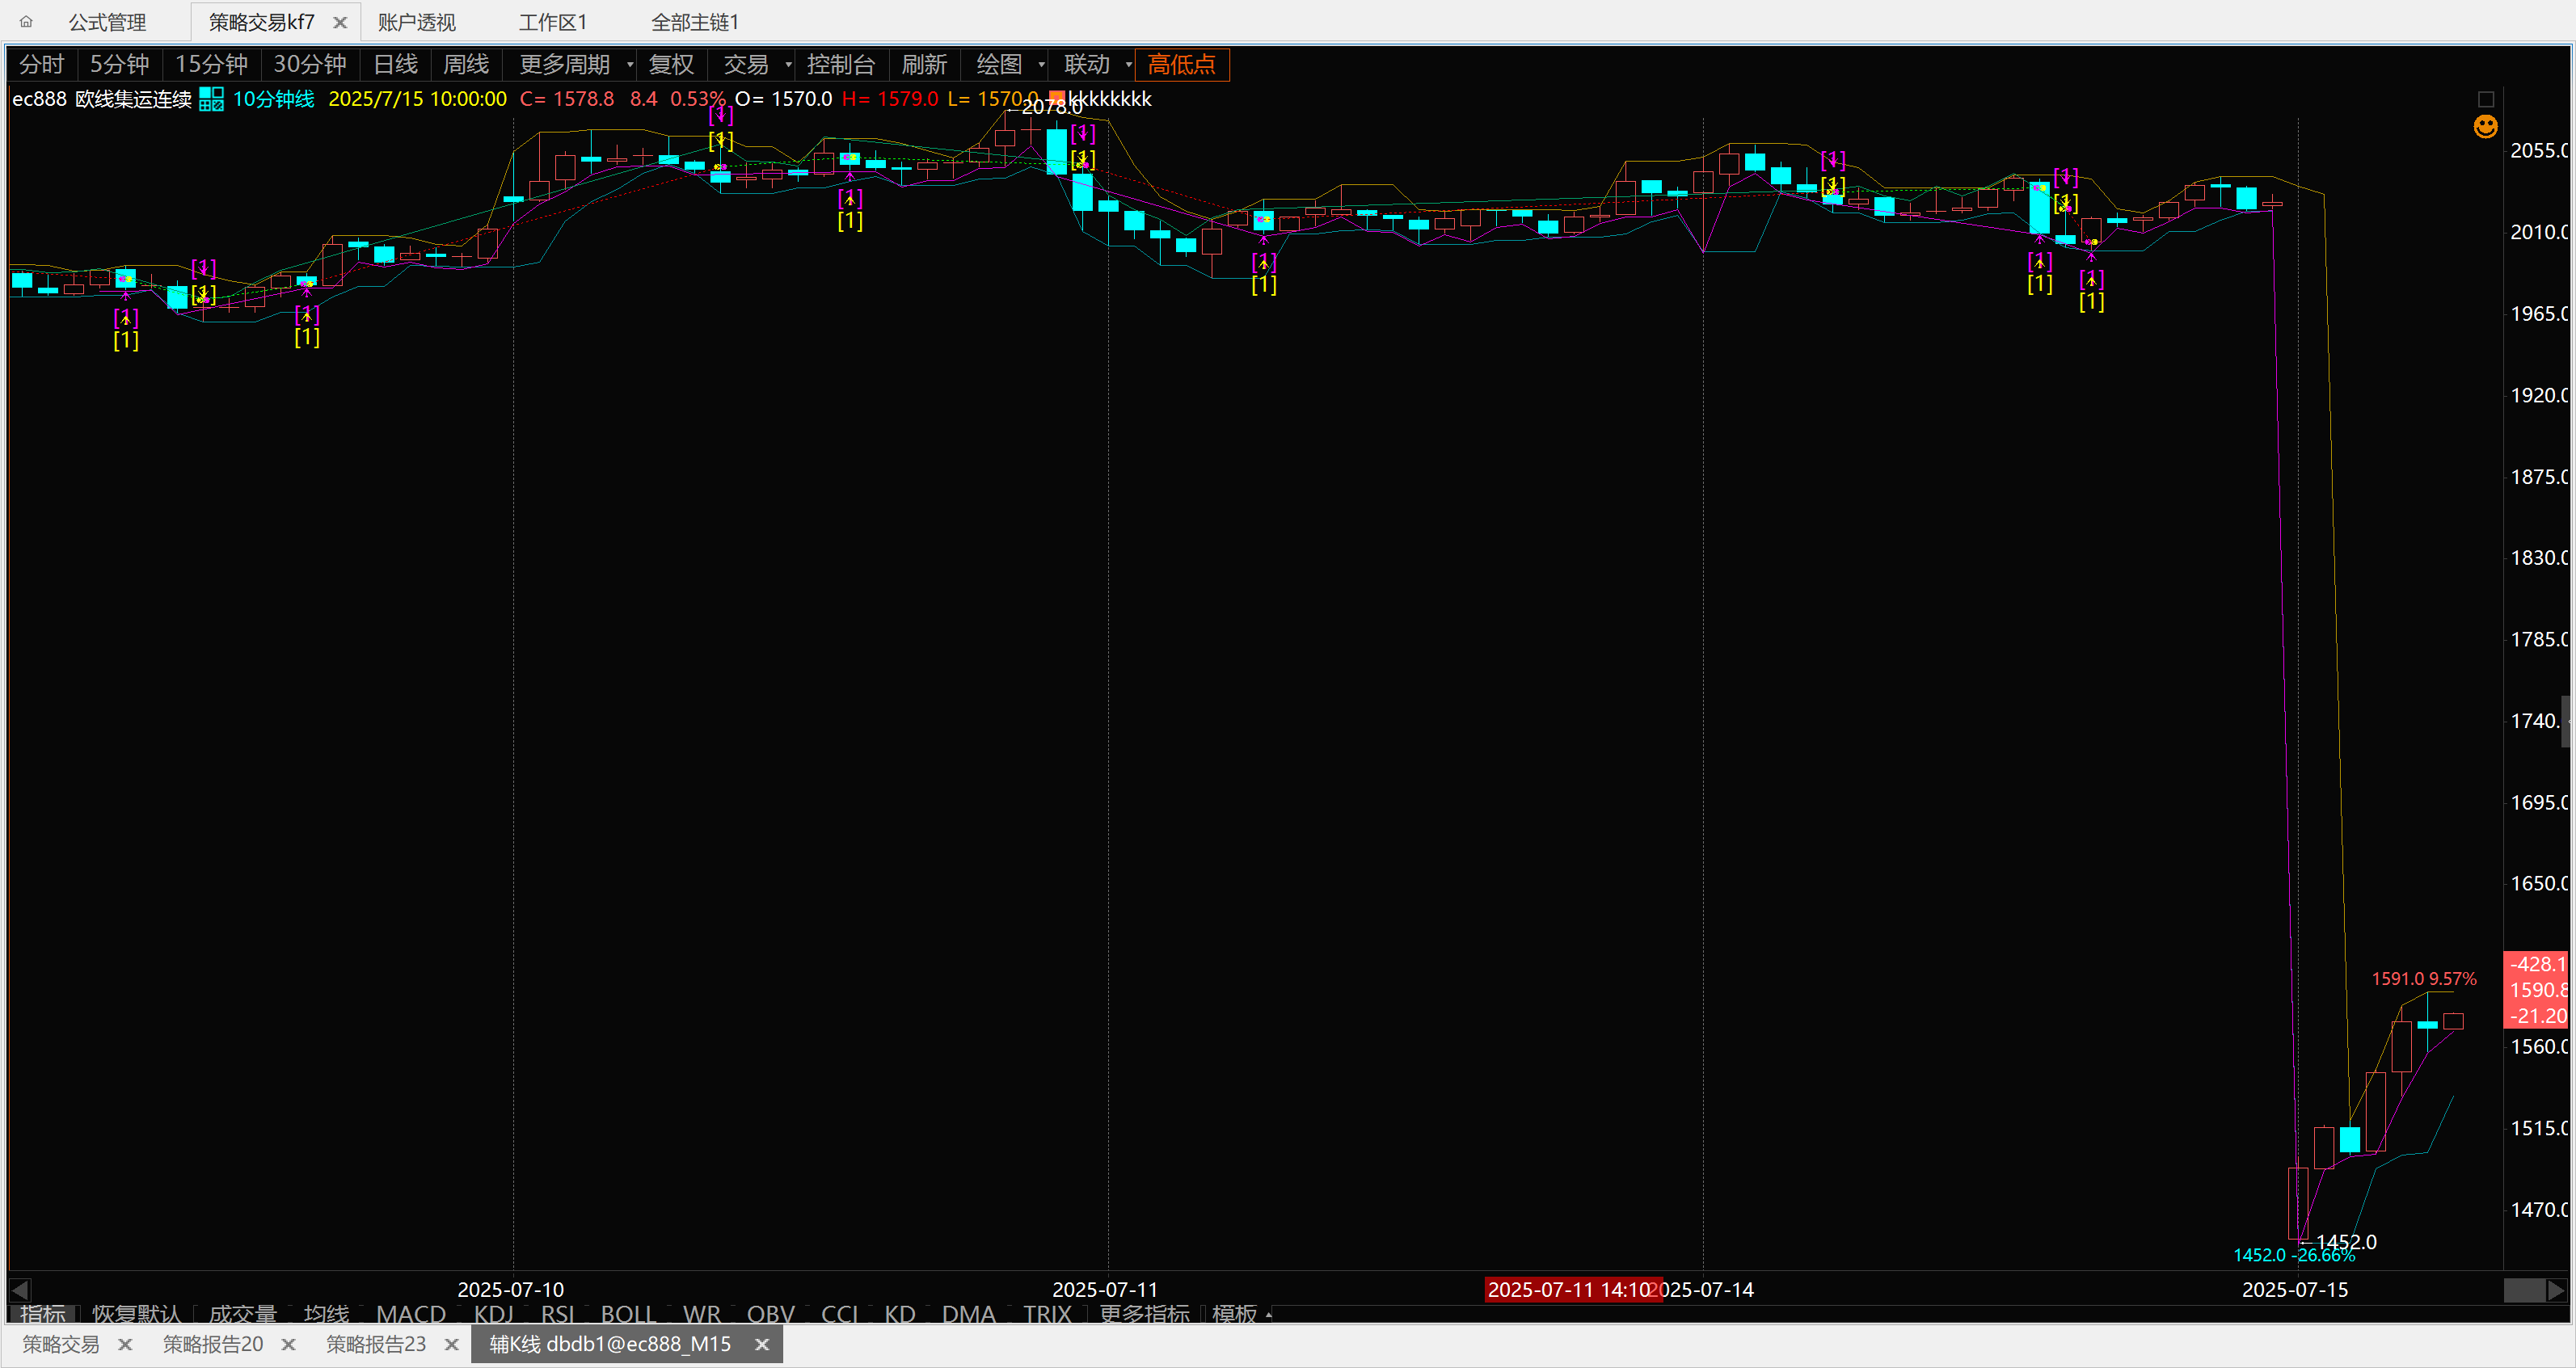Select the 15分钟 timeframe
2576x1368 pixels.
click(211, 65)
